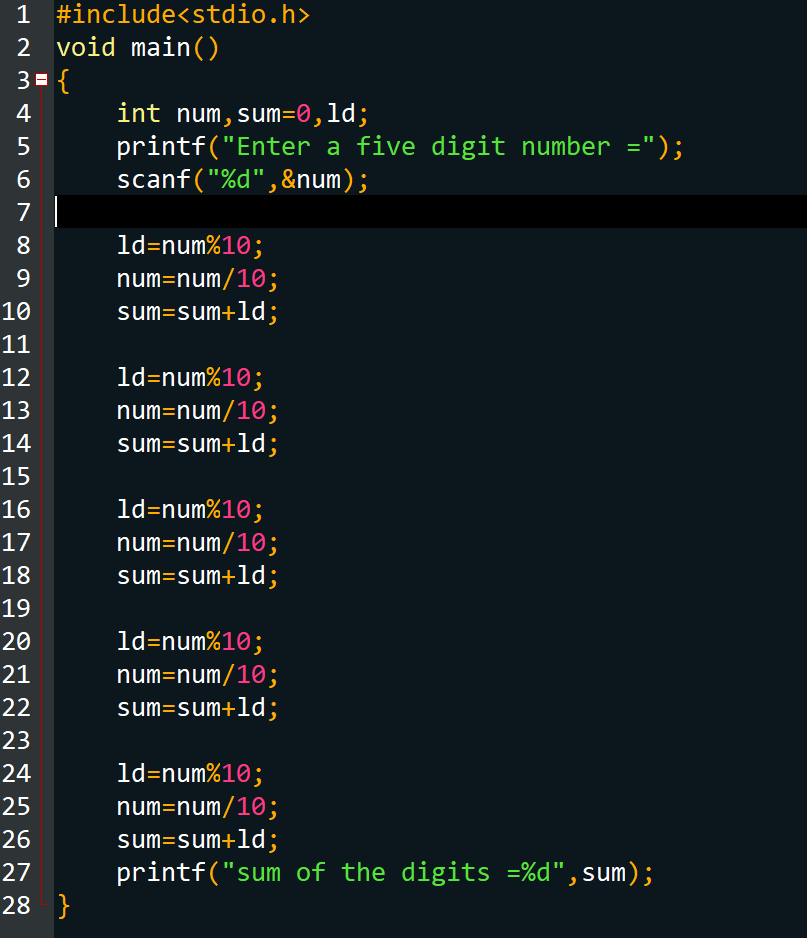
Task: Place cursor inside the #include directive
Action: pyautogui.click(x=180, y=14)
